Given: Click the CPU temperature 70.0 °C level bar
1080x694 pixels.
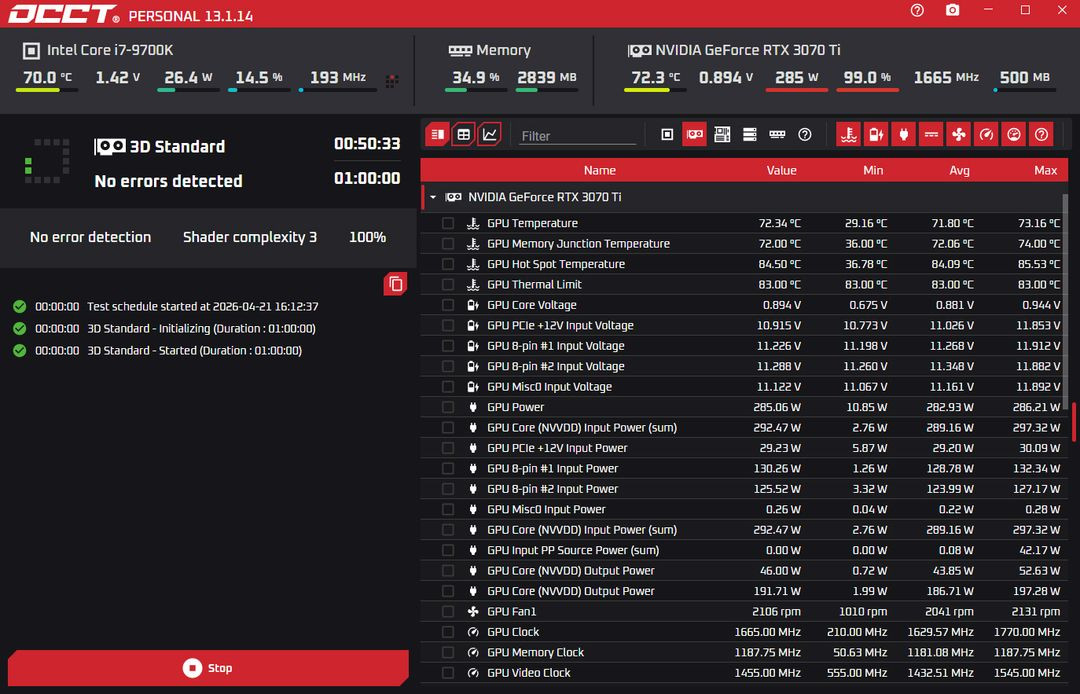Looking at the screenshot, I should point(47,90).
